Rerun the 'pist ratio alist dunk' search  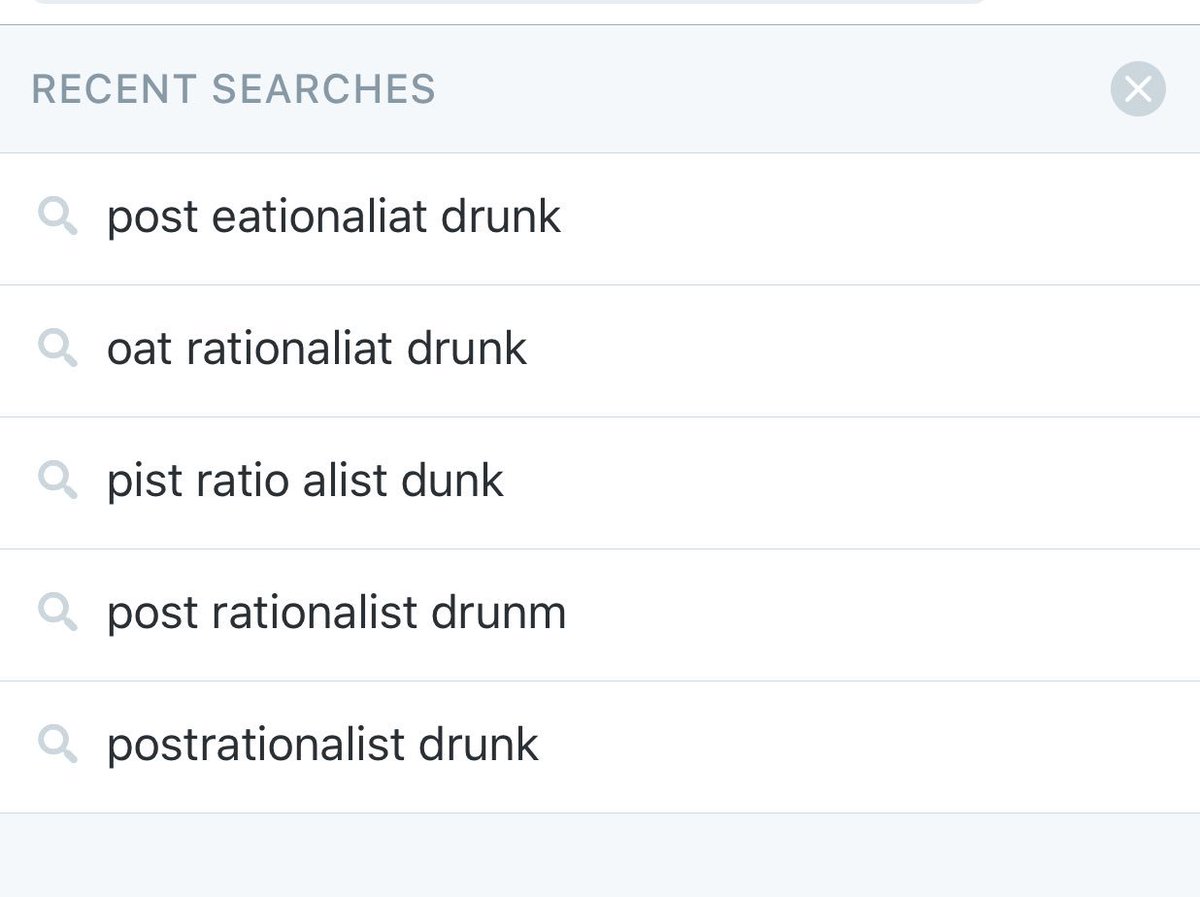305,482
